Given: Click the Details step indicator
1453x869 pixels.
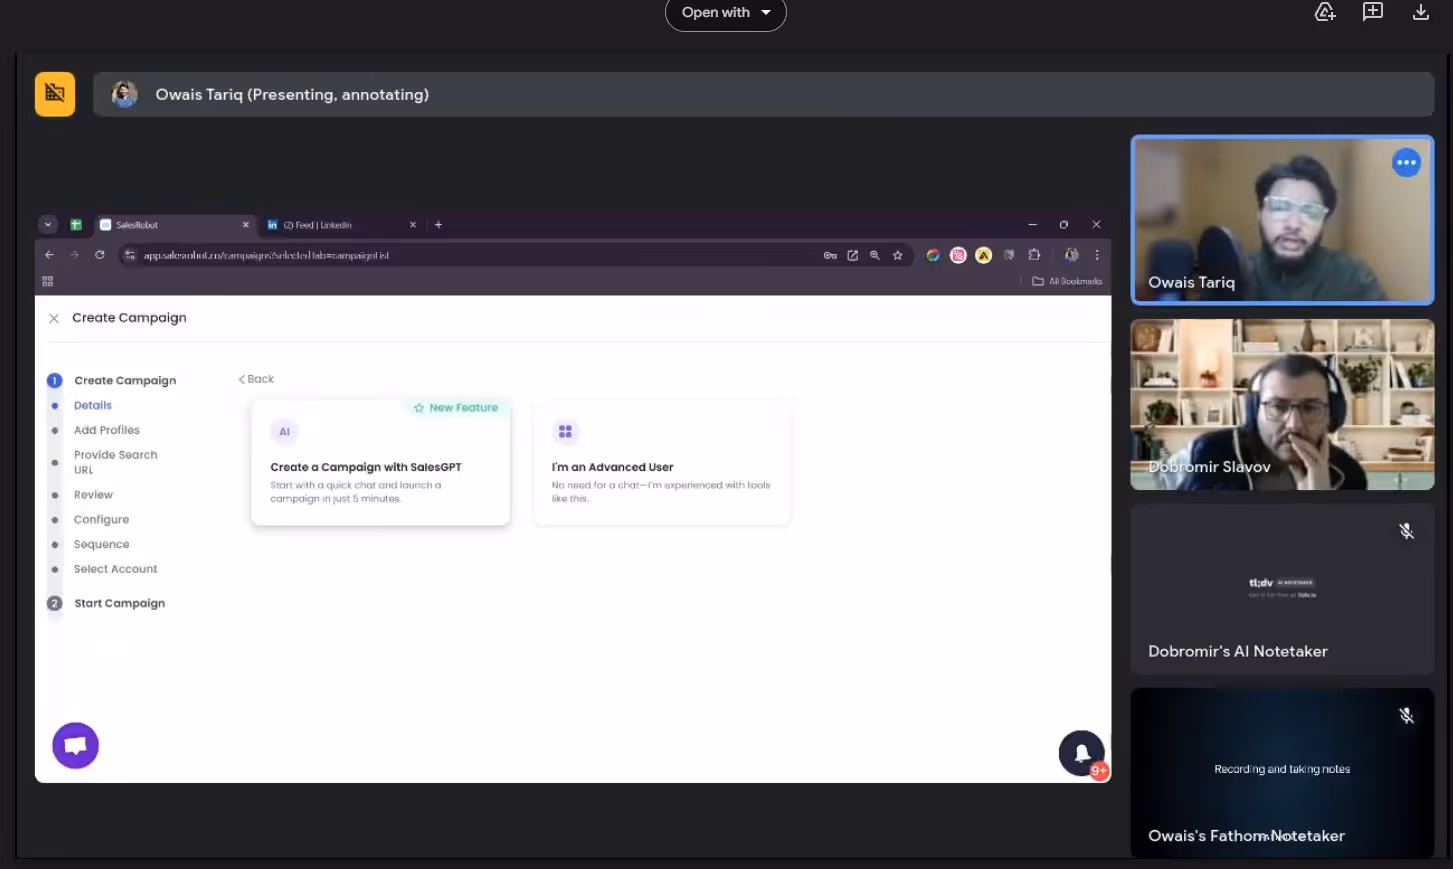Looking at the screenshot, I should click(92, 405).
